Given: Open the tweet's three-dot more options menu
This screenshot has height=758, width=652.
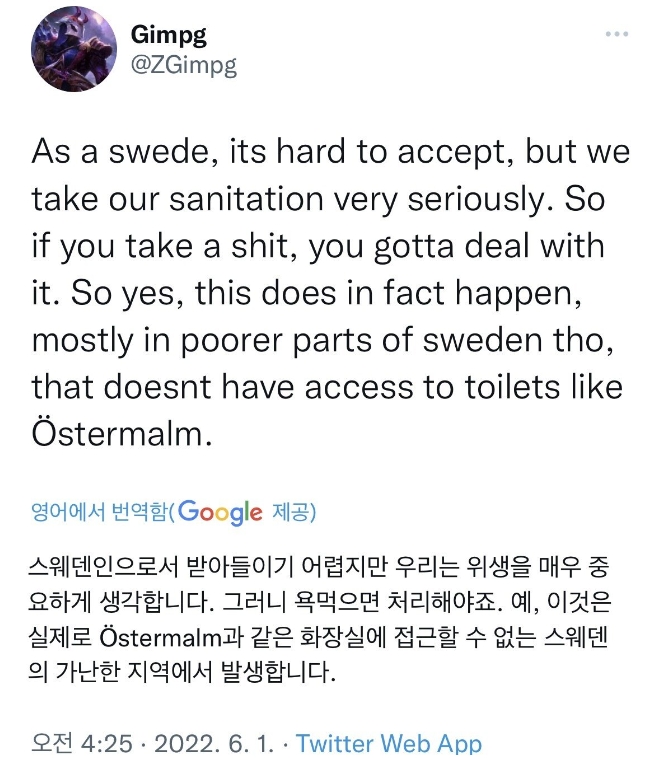Looking at the screenshot, I should coord(616,34).
